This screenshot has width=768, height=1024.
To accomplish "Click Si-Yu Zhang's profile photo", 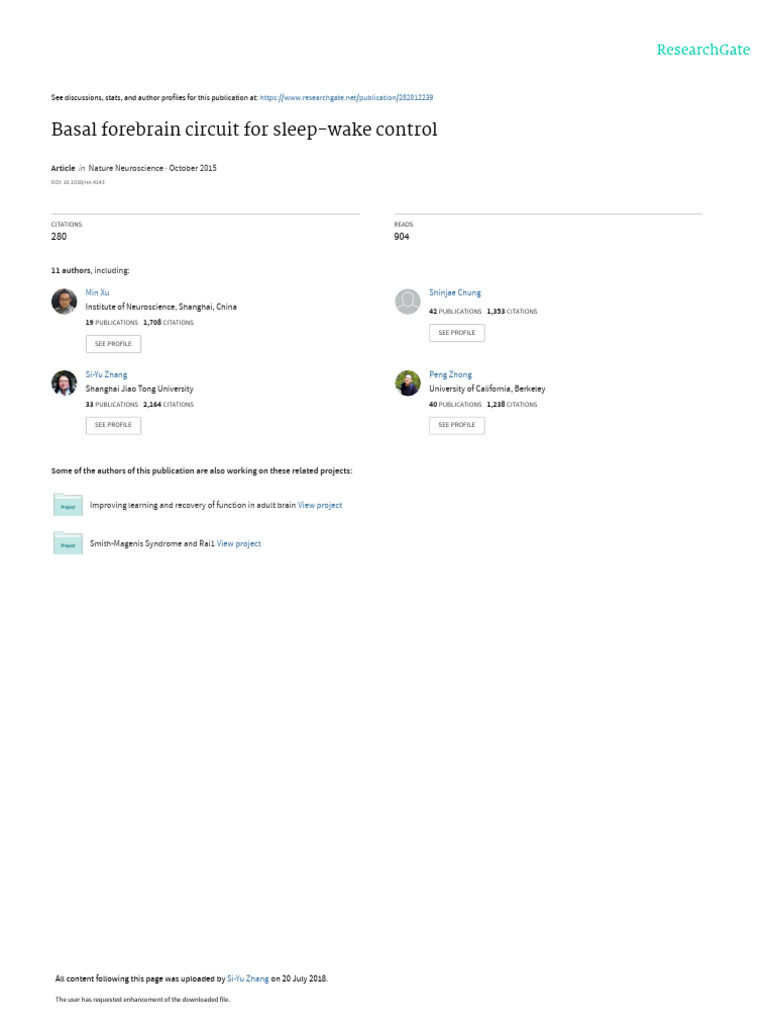I will (64, 383).
